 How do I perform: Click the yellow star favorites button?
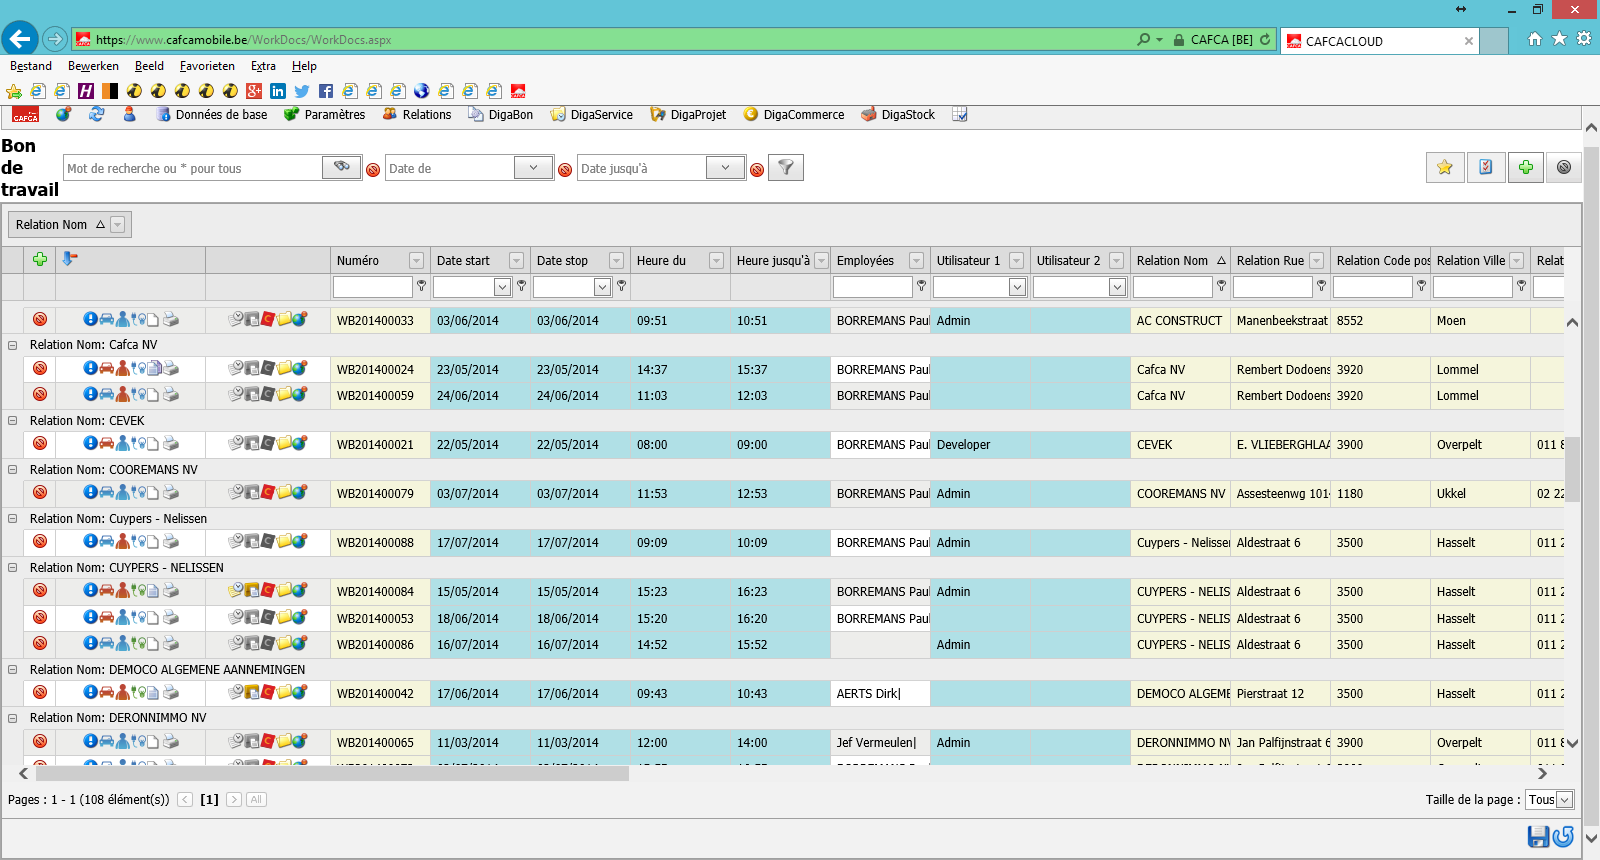pos(1445,167)
